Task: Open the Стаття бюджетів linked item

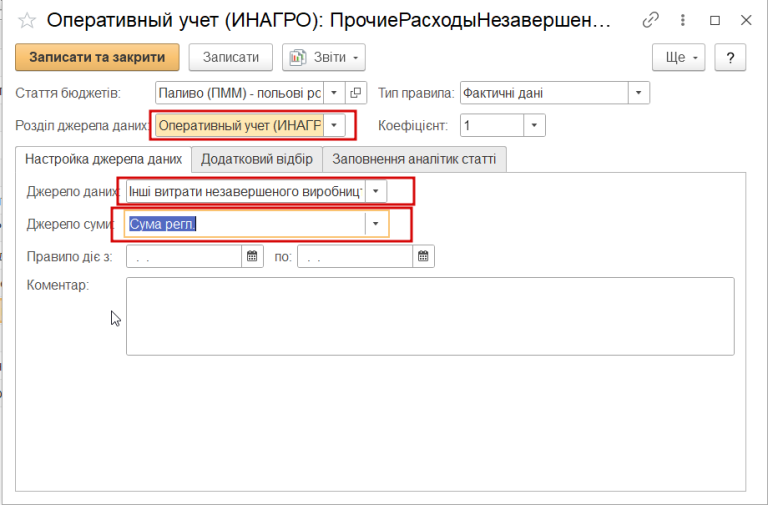Action: pos(356,93)
